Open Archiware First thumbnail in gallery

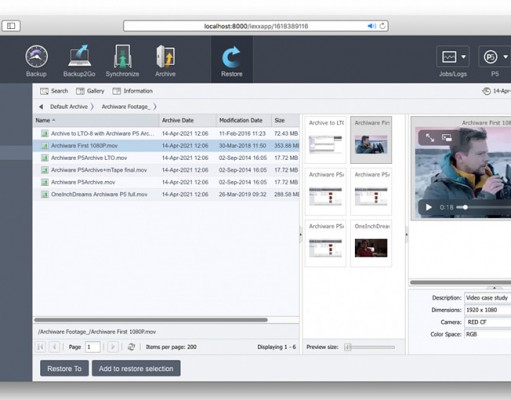(371, 140)
